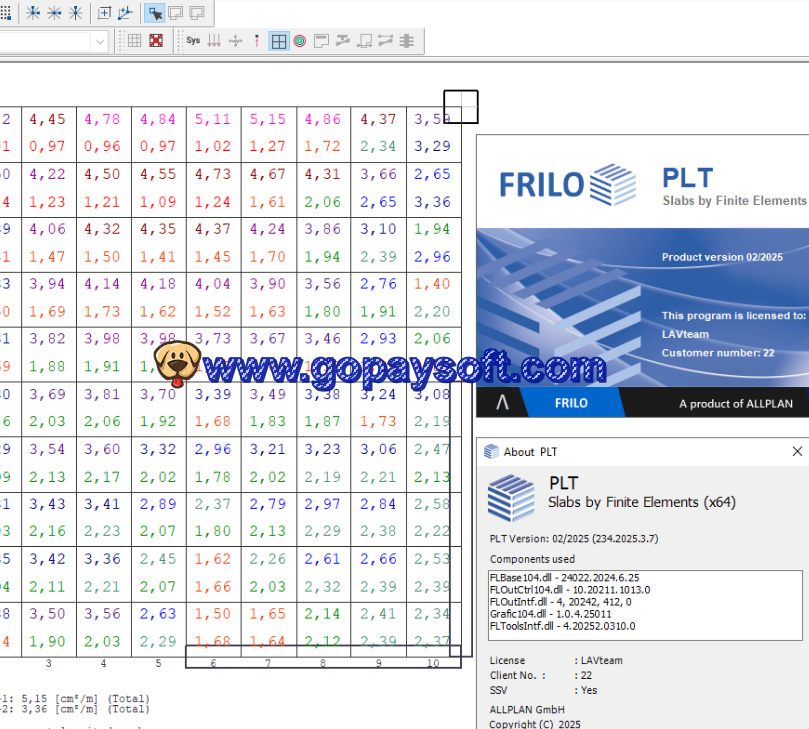This screenshot has width=809, height=729.
Task: Click the table cell value 4,22
Action: coord(47,174)
